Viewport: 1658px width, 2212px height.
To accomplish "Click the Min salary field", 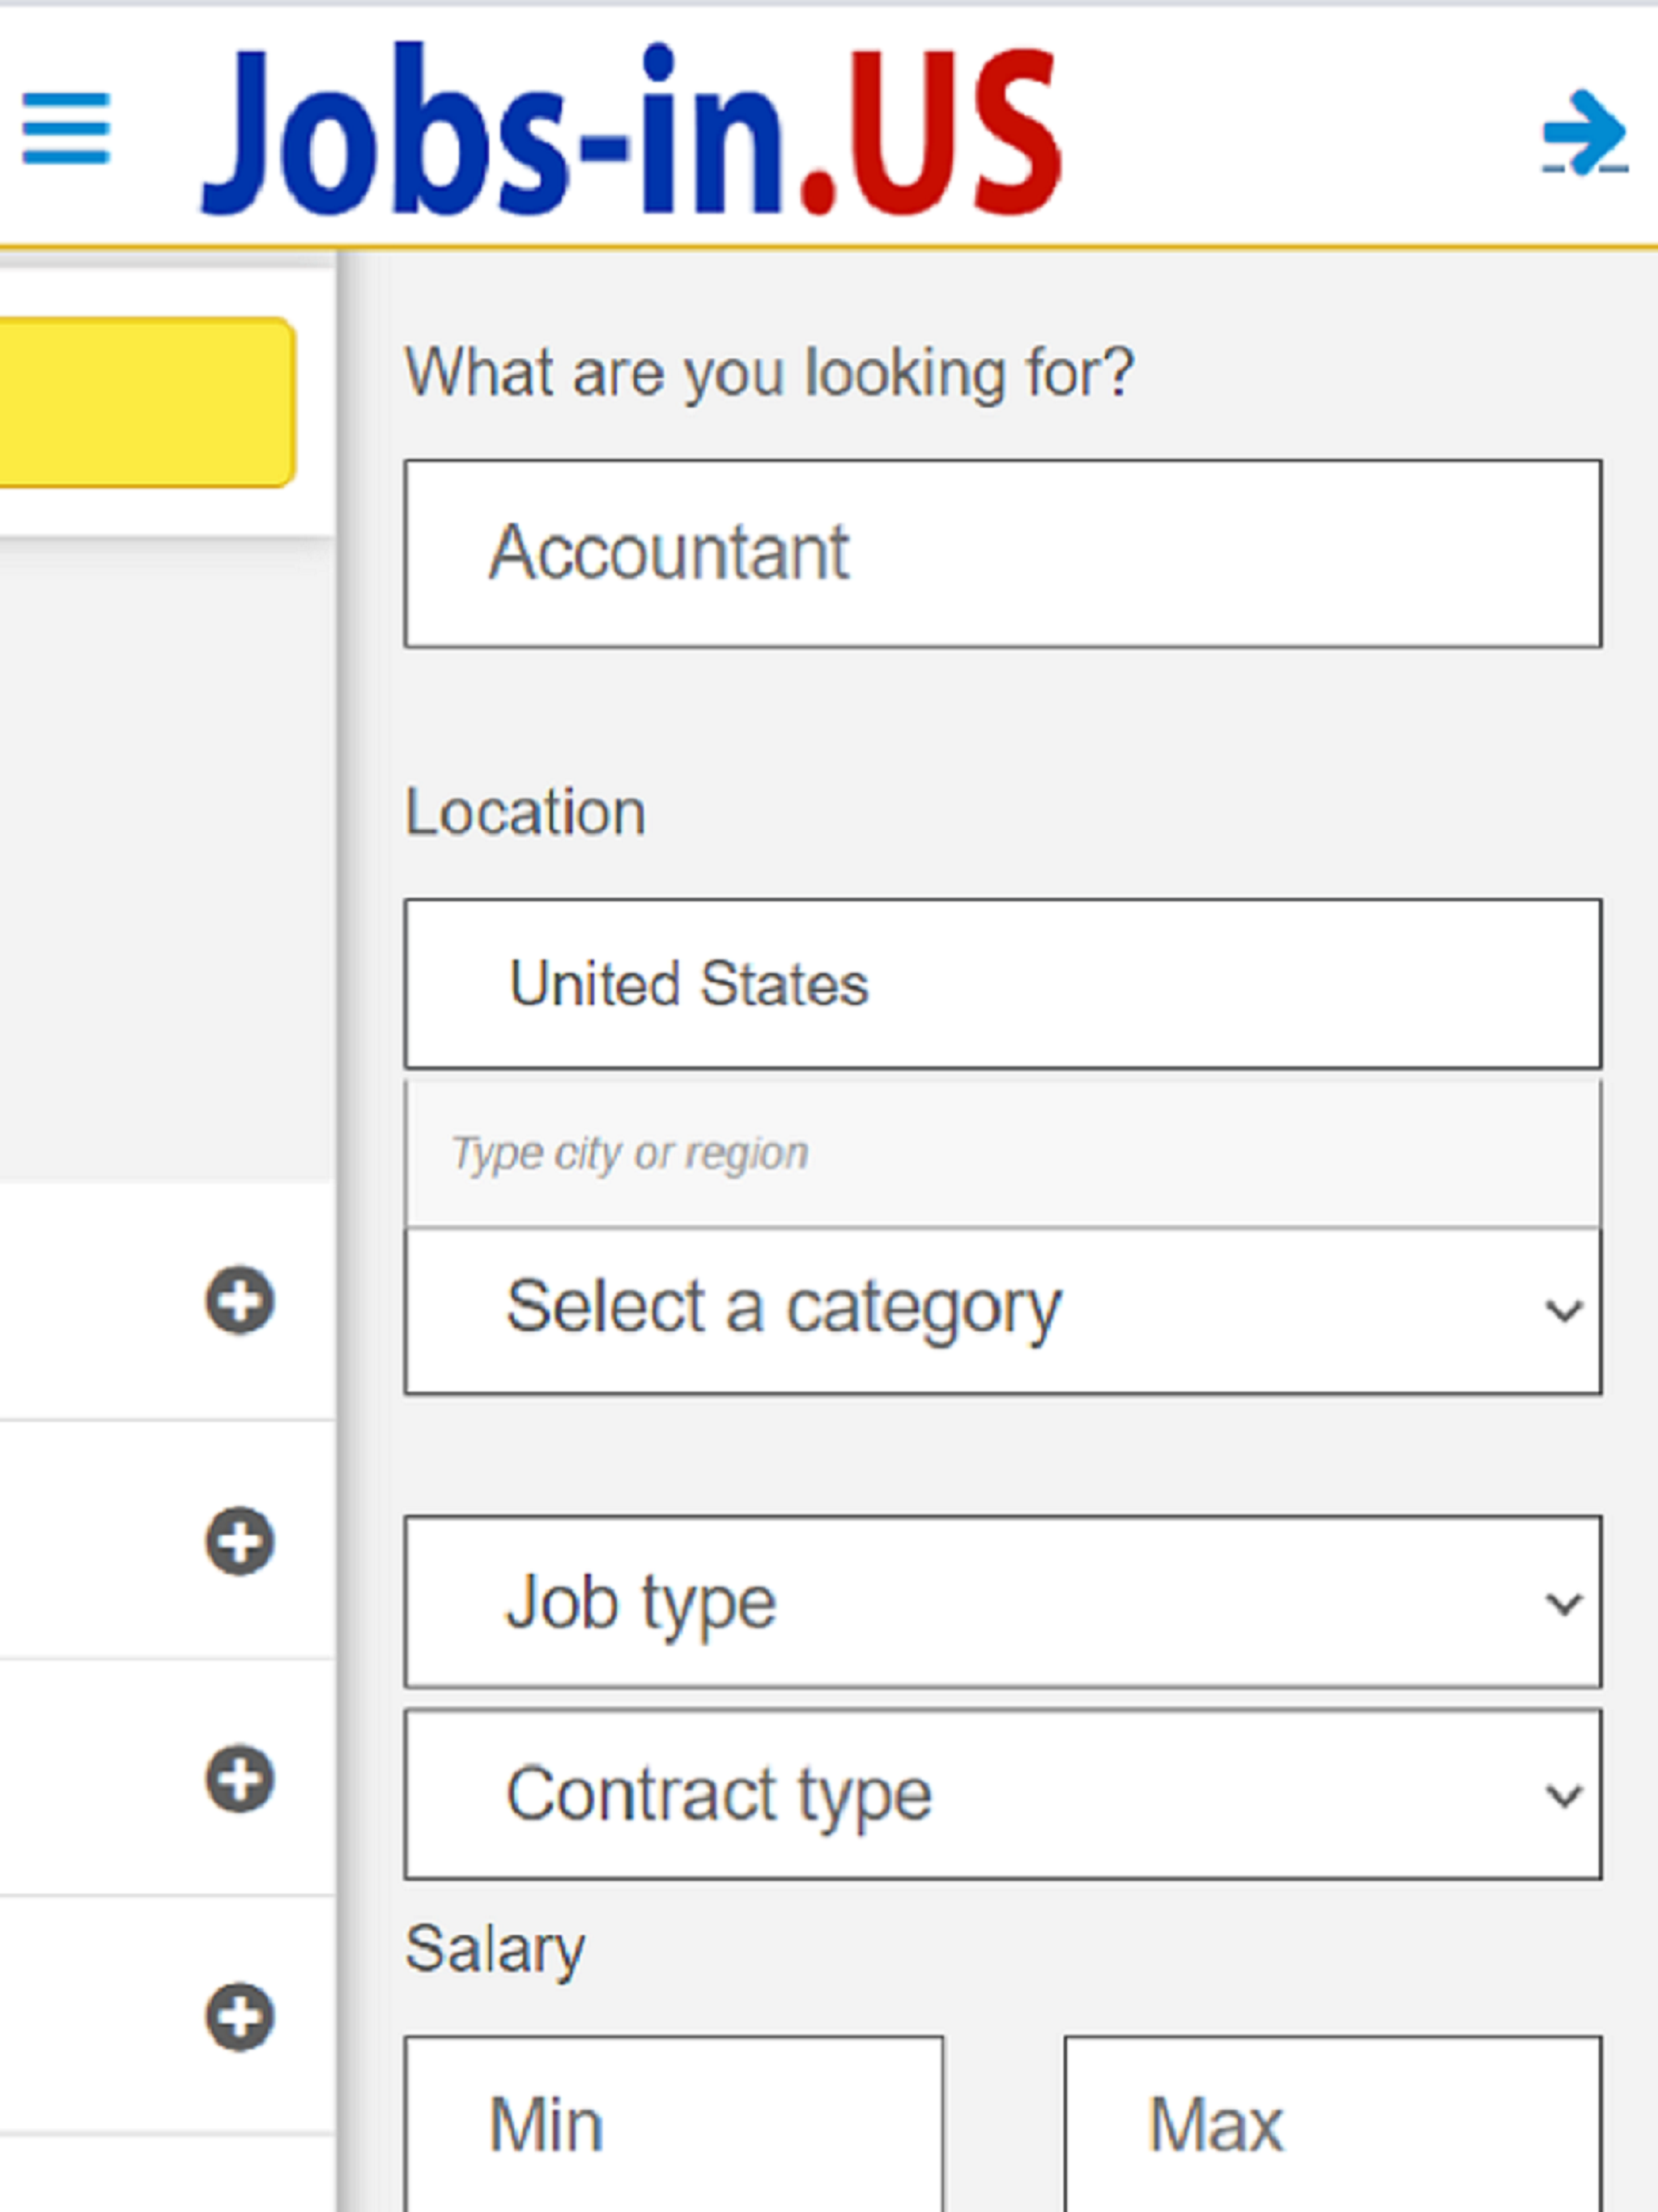I will point(674,2124).
